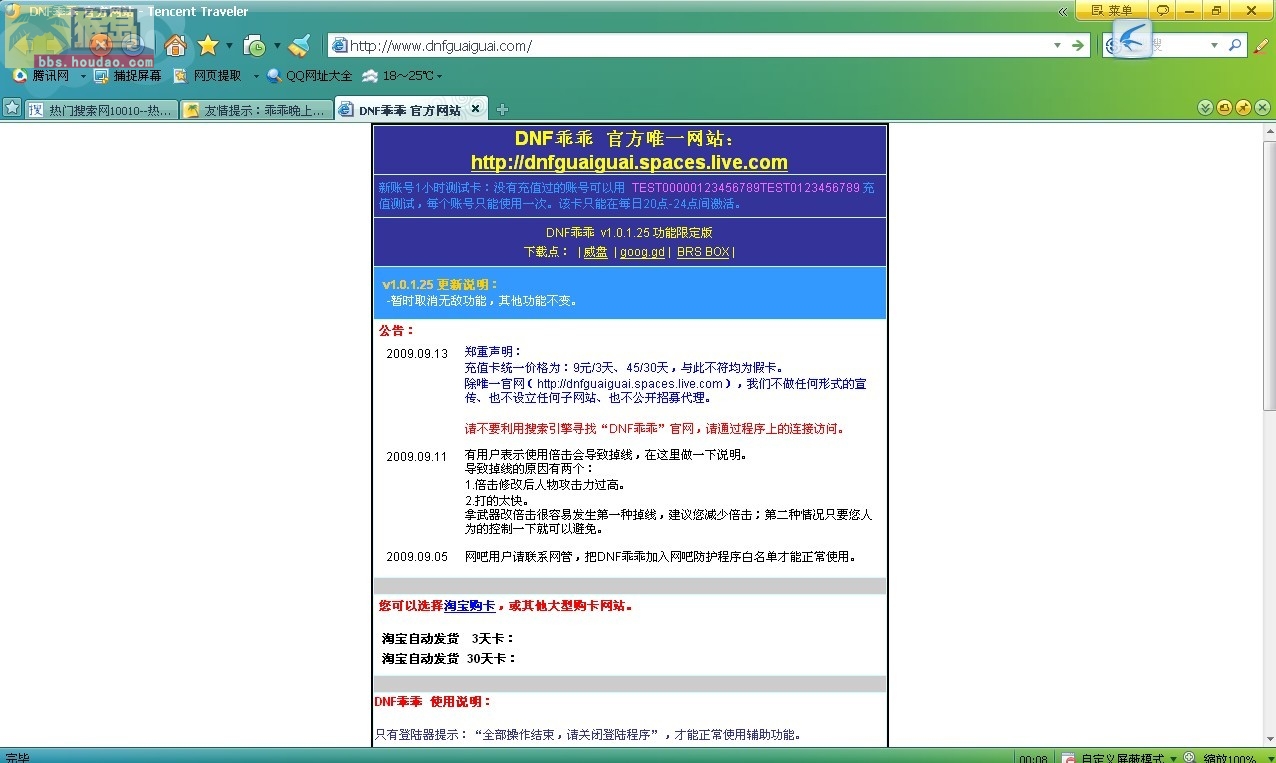1276x763 pixels.
Task: Open the 腾讯网 bookmark
Action: pos(42,75)
